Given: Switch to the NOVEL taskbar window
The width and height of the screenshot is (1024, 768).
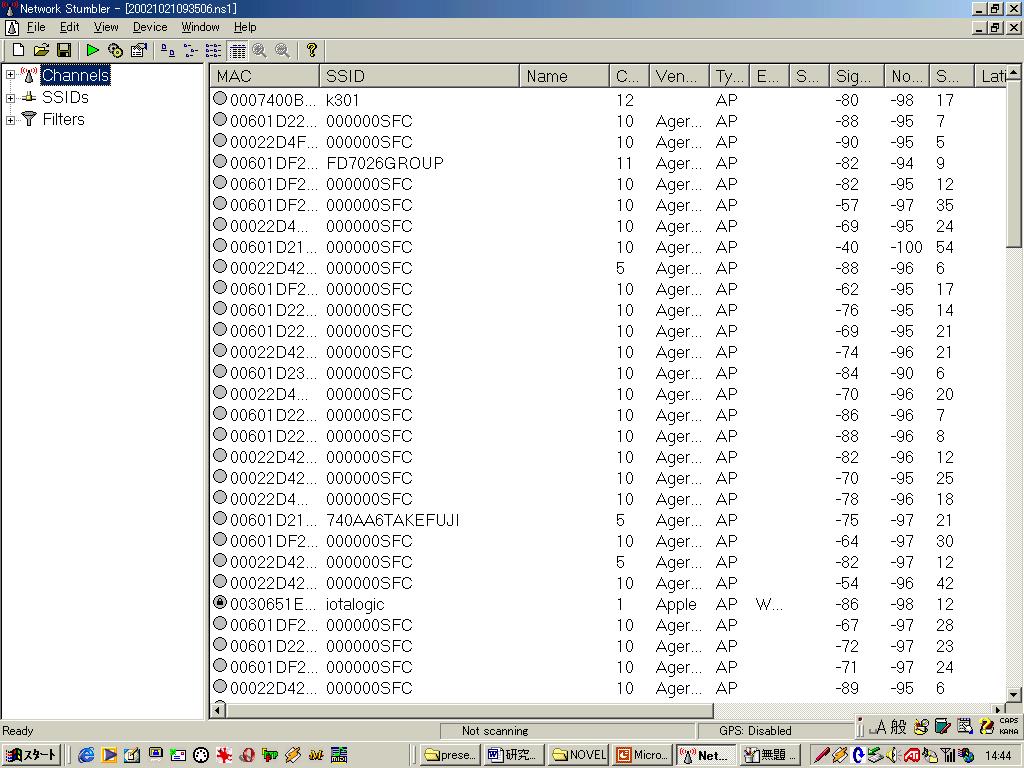Looking at the screenshot, I should [x=579, y=755].
